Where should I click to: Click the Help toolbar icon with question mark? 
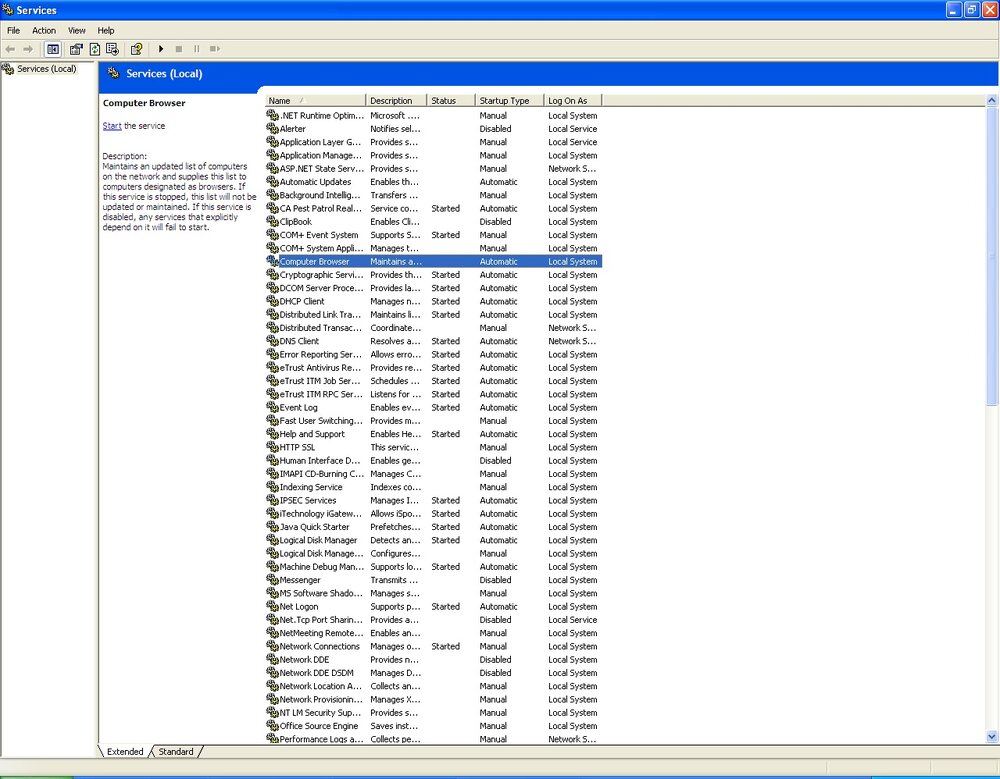[136, 49]
